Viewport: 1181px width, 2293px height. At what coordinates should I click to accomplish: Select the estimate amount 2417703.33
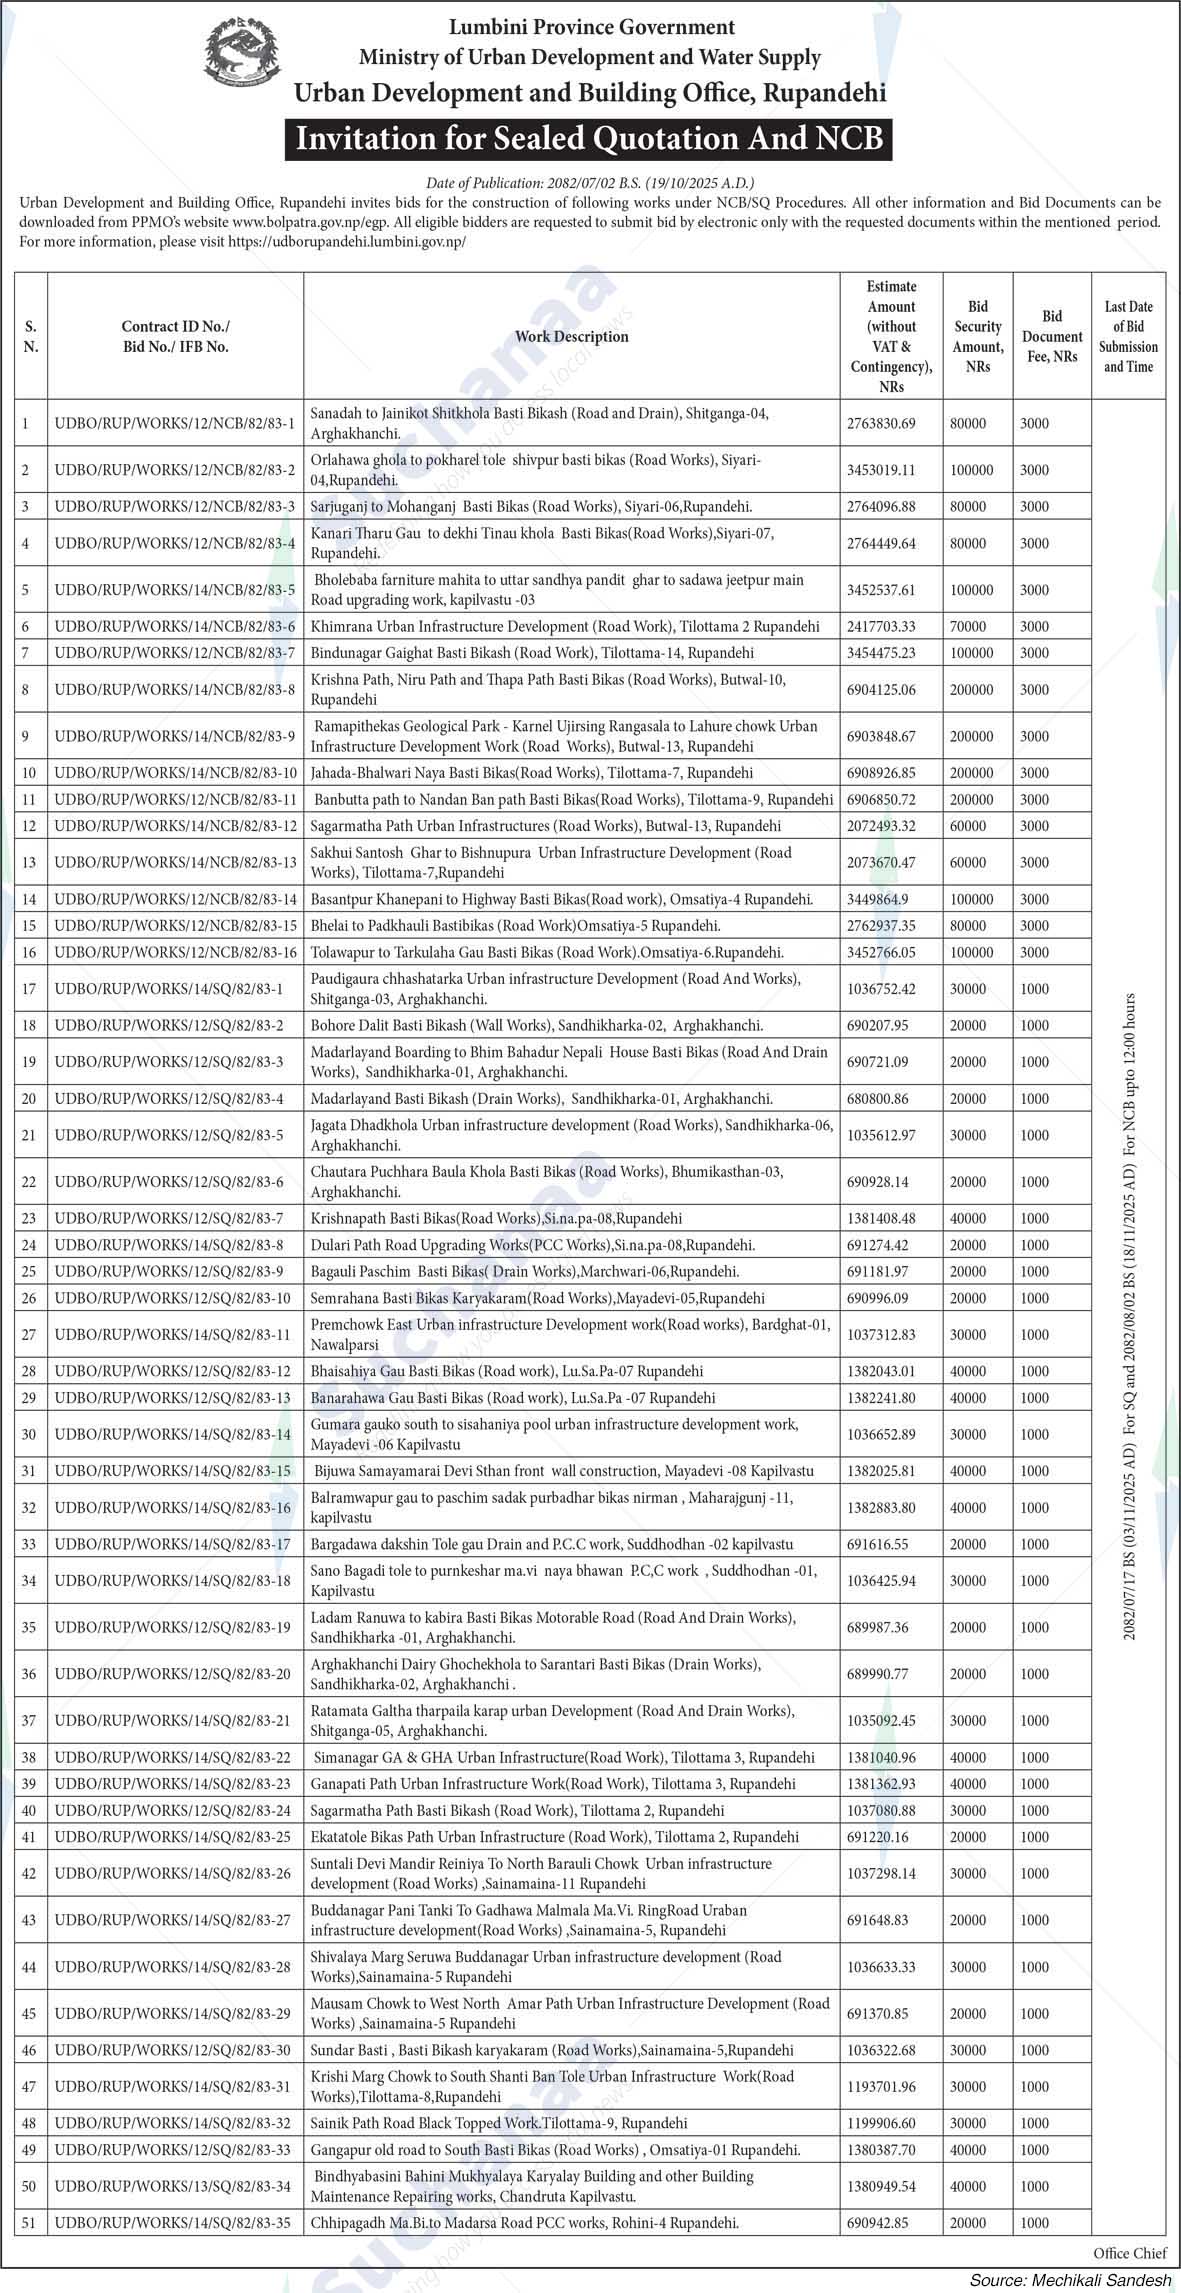[x=881, y=627]
